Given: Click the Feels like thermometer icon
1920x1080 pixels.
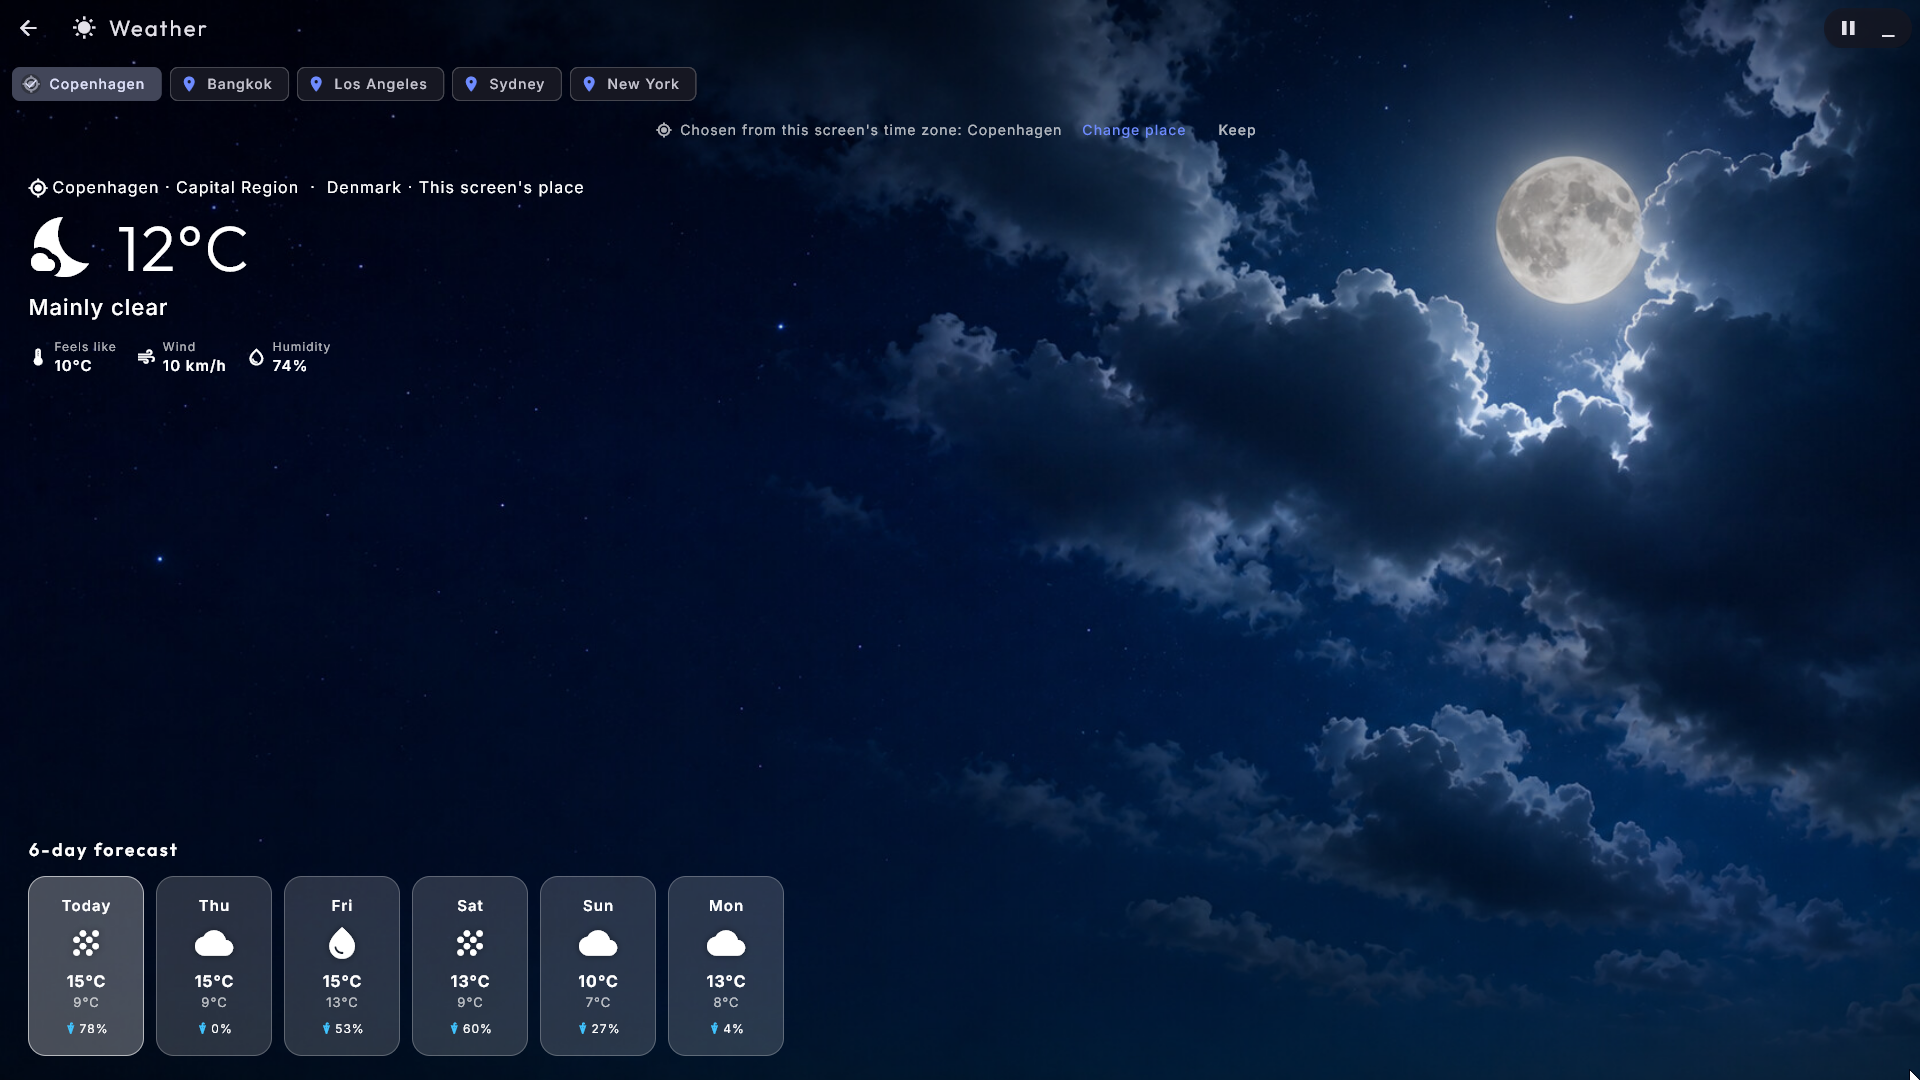Looking at the screenshot, I should 38,357.
